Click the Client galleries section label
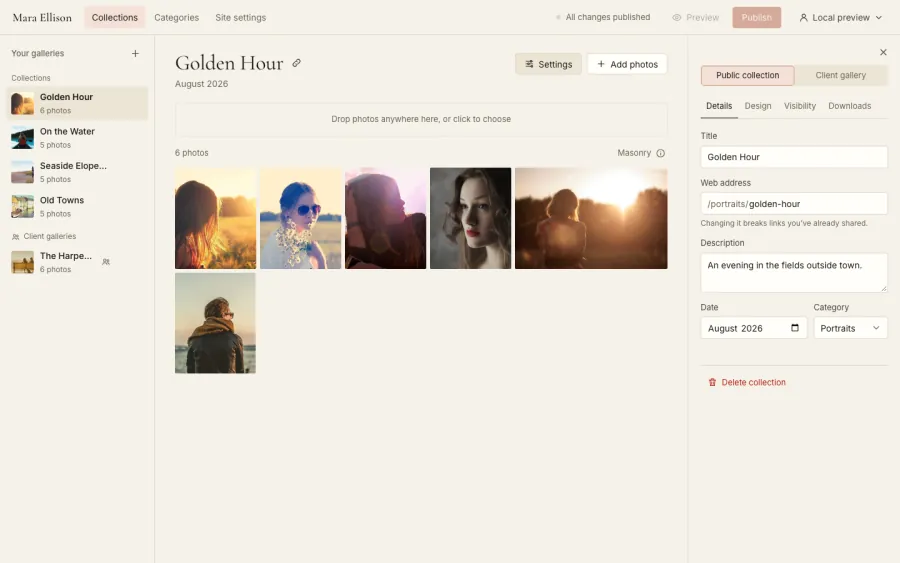 [x=49, y=236]
